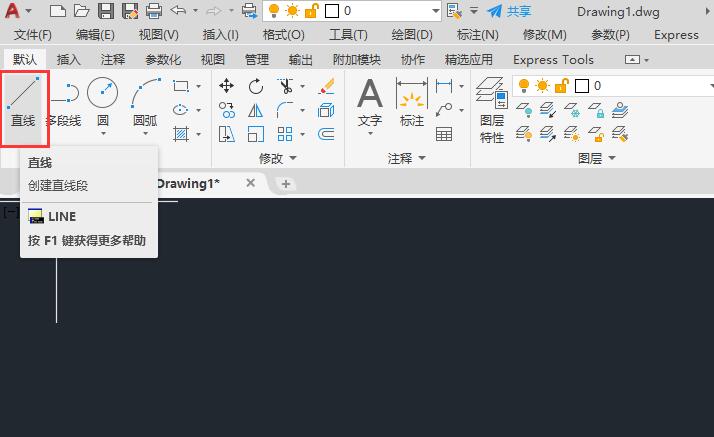Switch to Express Tools ribbon tab
Image resolution: width=714 pixels, height=437 pixels.
click(553, 59)
